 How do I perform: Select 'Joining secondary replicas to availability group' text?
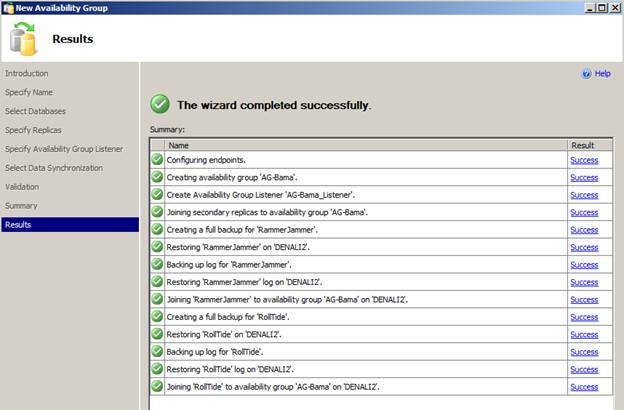[267, 213]
